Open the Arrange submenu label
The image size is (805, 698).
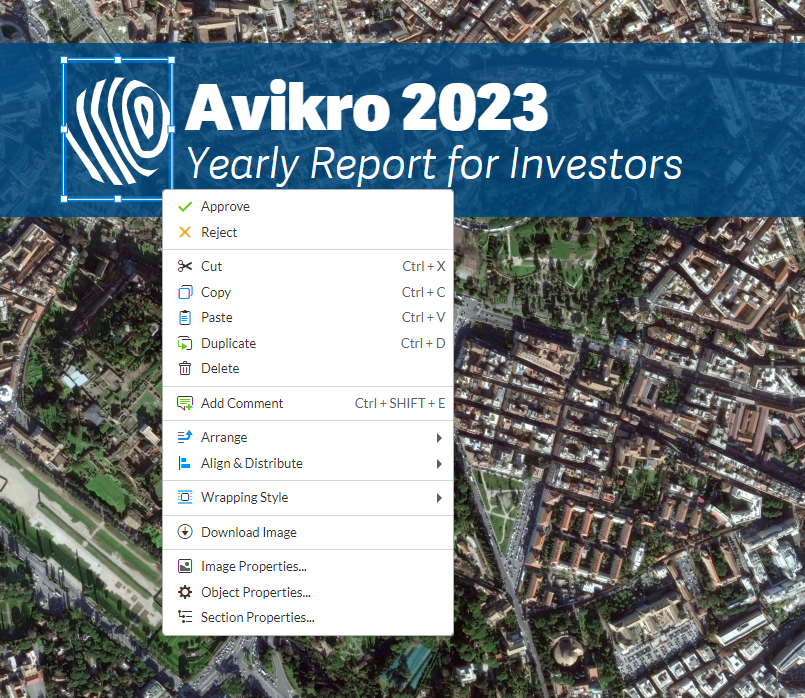point(224,438)
